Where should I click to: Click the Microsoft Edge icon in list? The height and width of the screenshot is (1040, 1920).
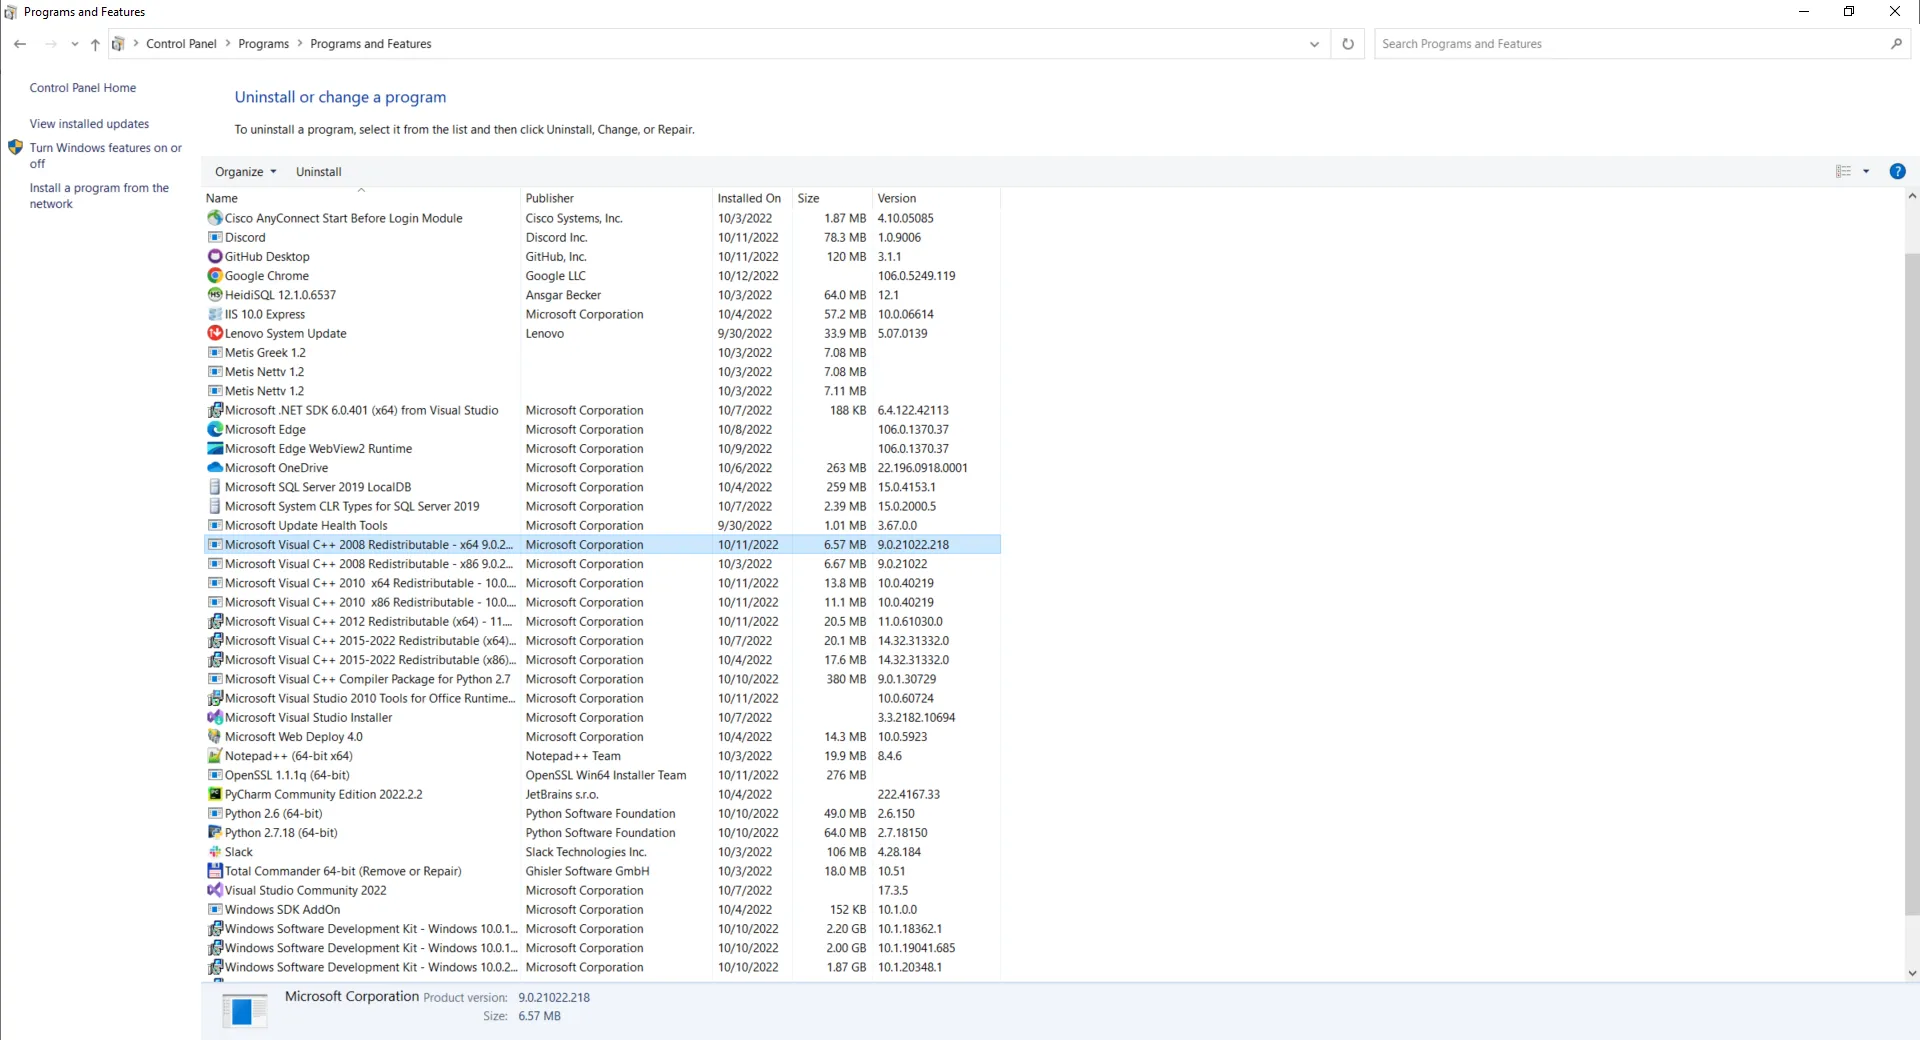click(214, 430)
